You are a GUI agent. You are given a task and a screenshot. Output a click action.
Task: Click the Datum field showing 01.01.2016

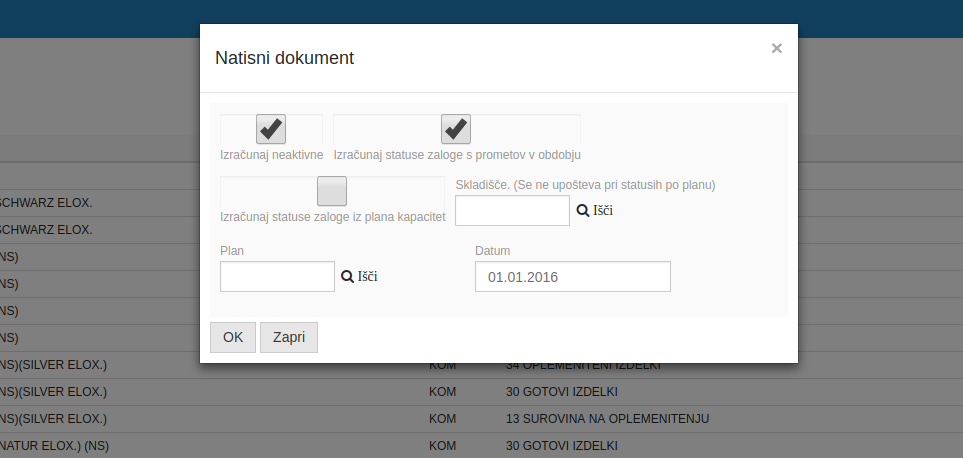(572, 276)
